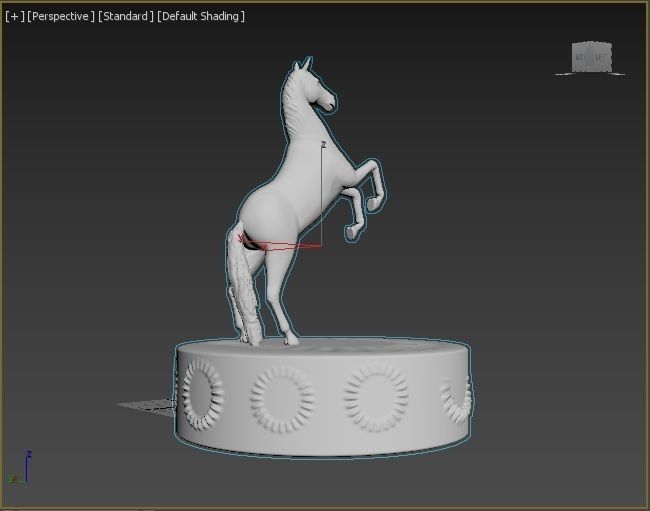Viewport: 650px width, 511px height.
Task: Open the Standard viewport menu
Action: pyautogui.click(x=126, y=16)
